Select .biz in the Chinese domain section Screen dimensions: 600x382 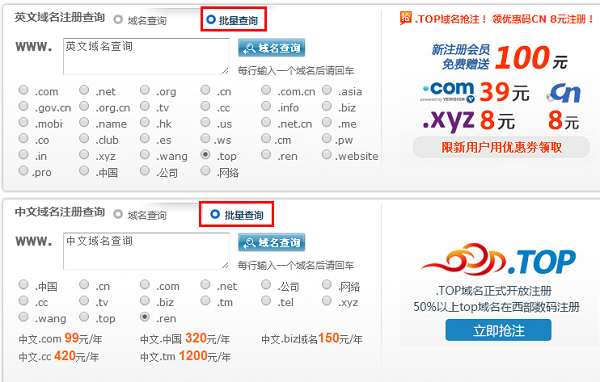click(145, 301)
